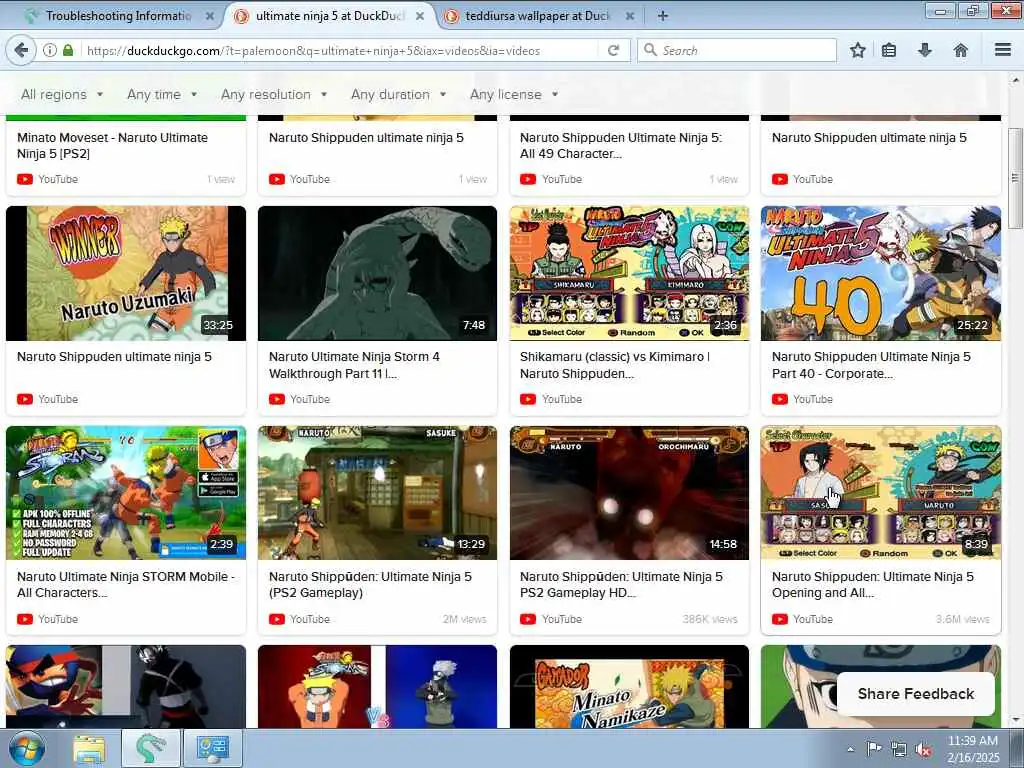
Task: Play the Naruto Uzumaki Winner 33:25 thumbnail
Action: [126, 273]
